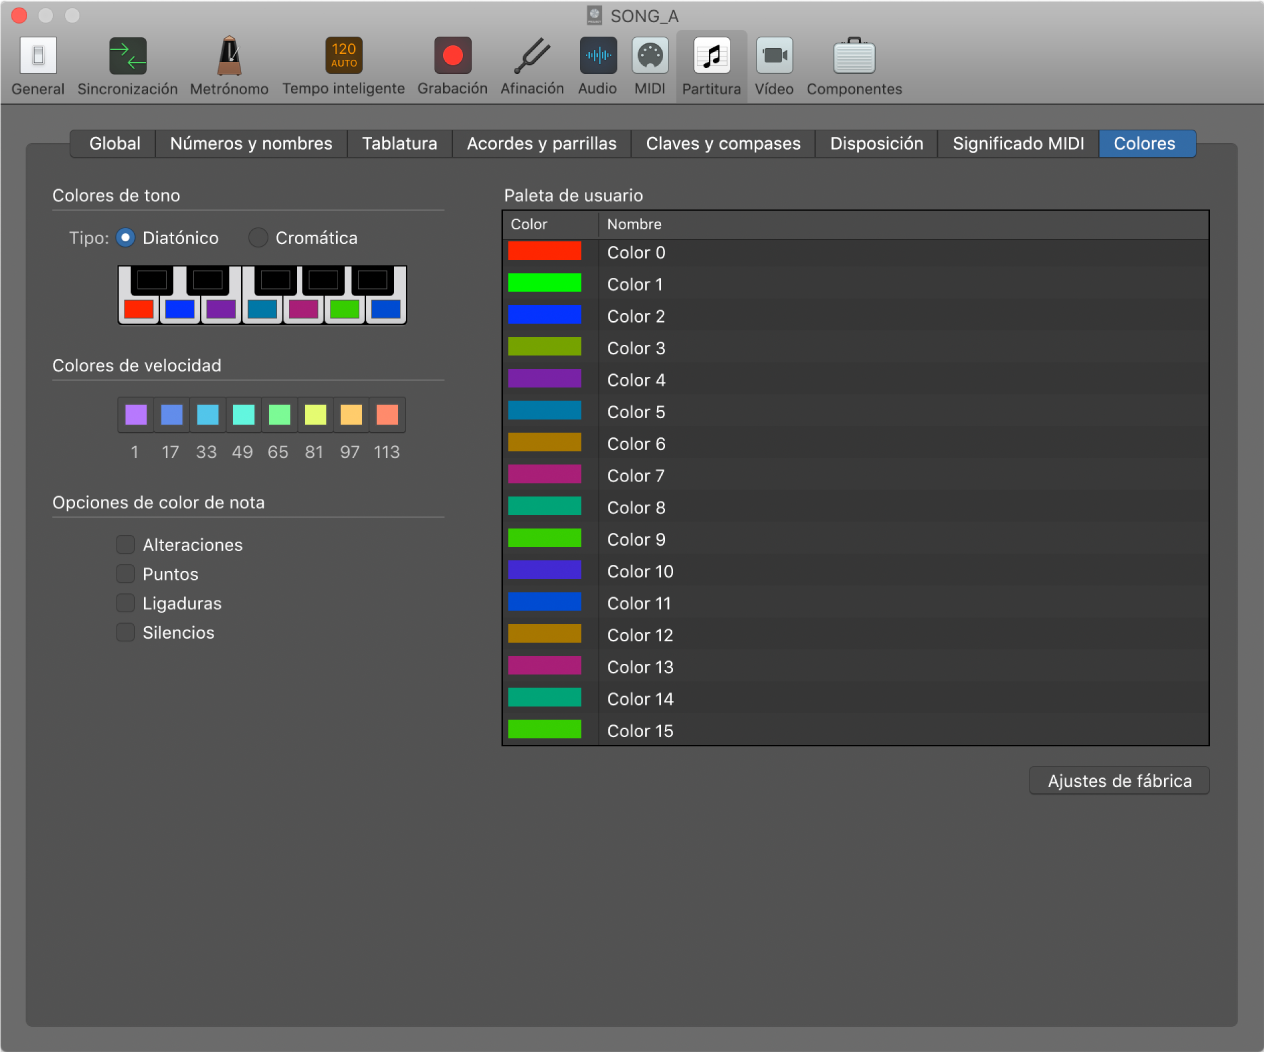Check the Ligaduras option
The image size is (1264, 1053).
point(126,603)
